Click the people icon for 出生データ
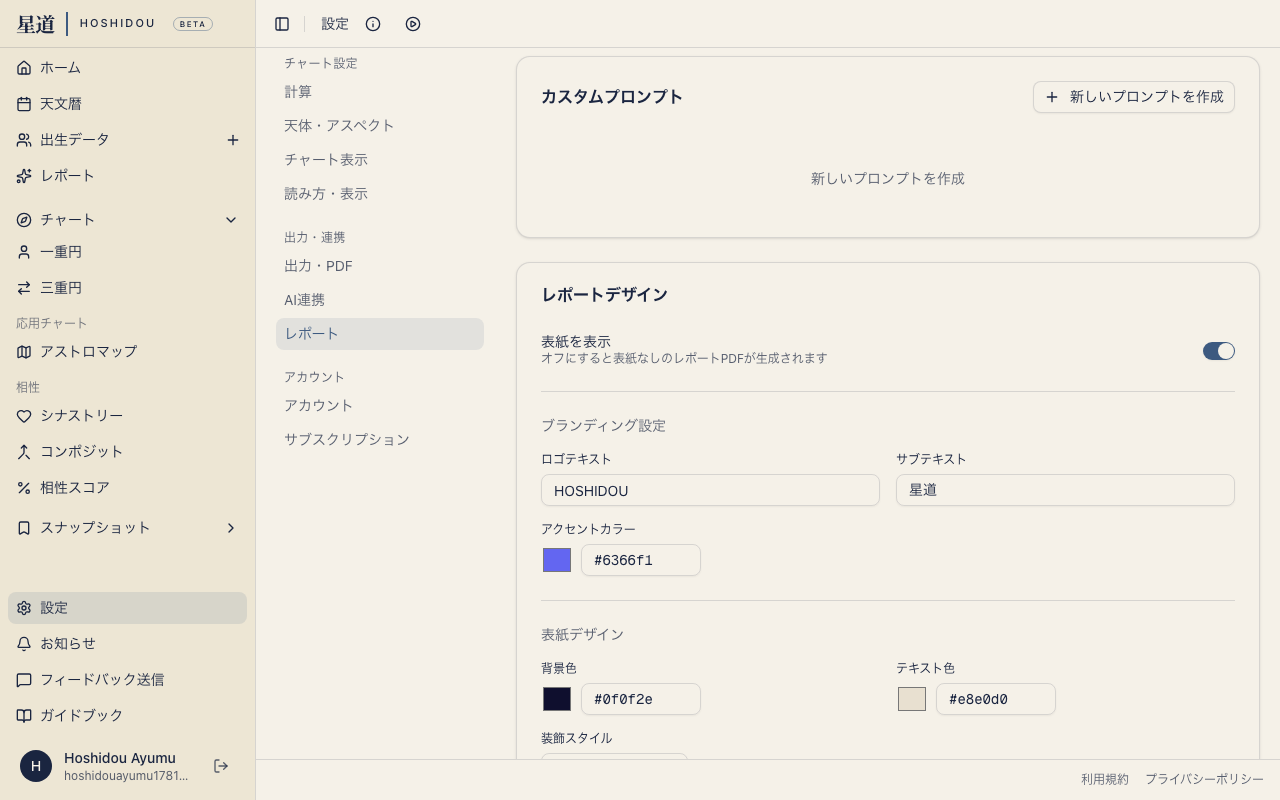Image resolution: width=1280 pixels, height=800 pixels. pos(24,140)
